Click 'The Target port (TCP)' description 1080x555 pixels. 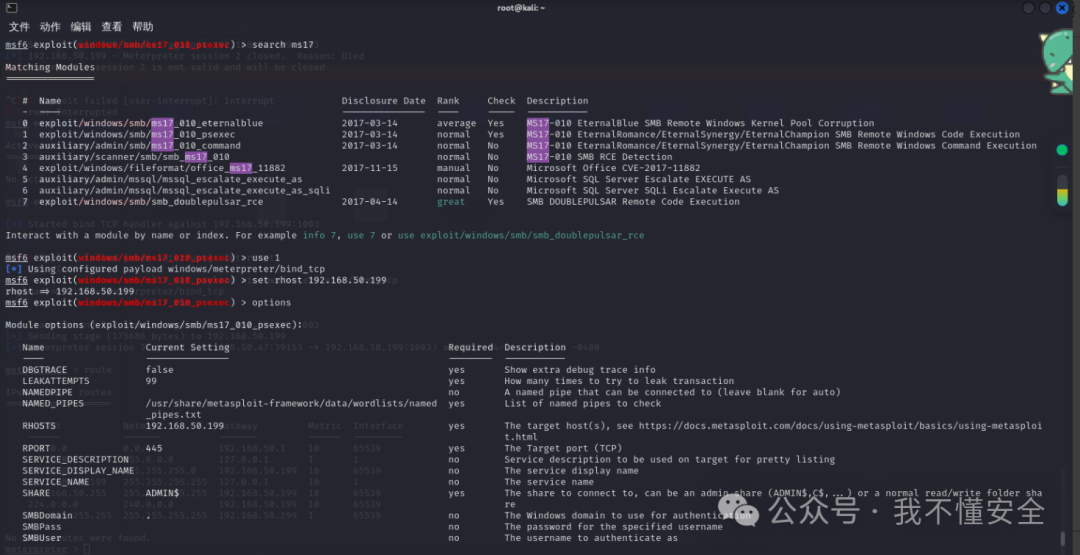click(x=563, y=448)
